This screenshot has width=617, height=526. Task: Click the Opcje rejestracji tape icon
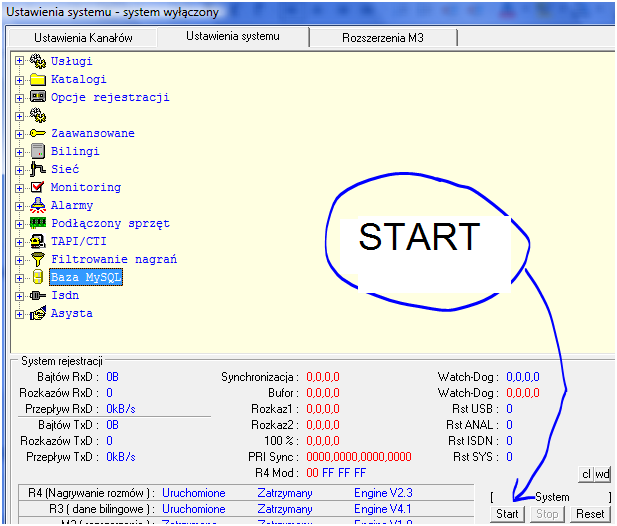click(38, 97)
